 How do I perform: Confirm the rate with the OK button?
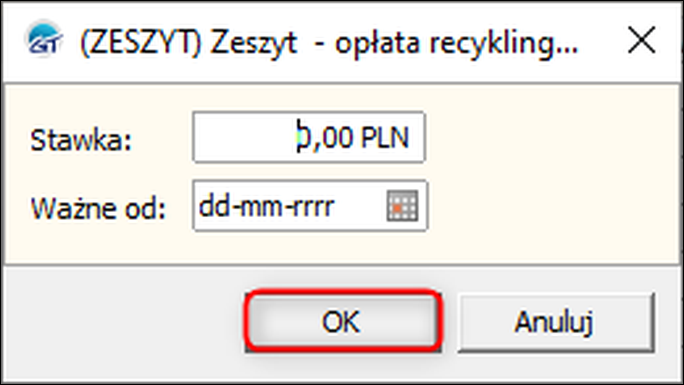click(x=343, y=321)
